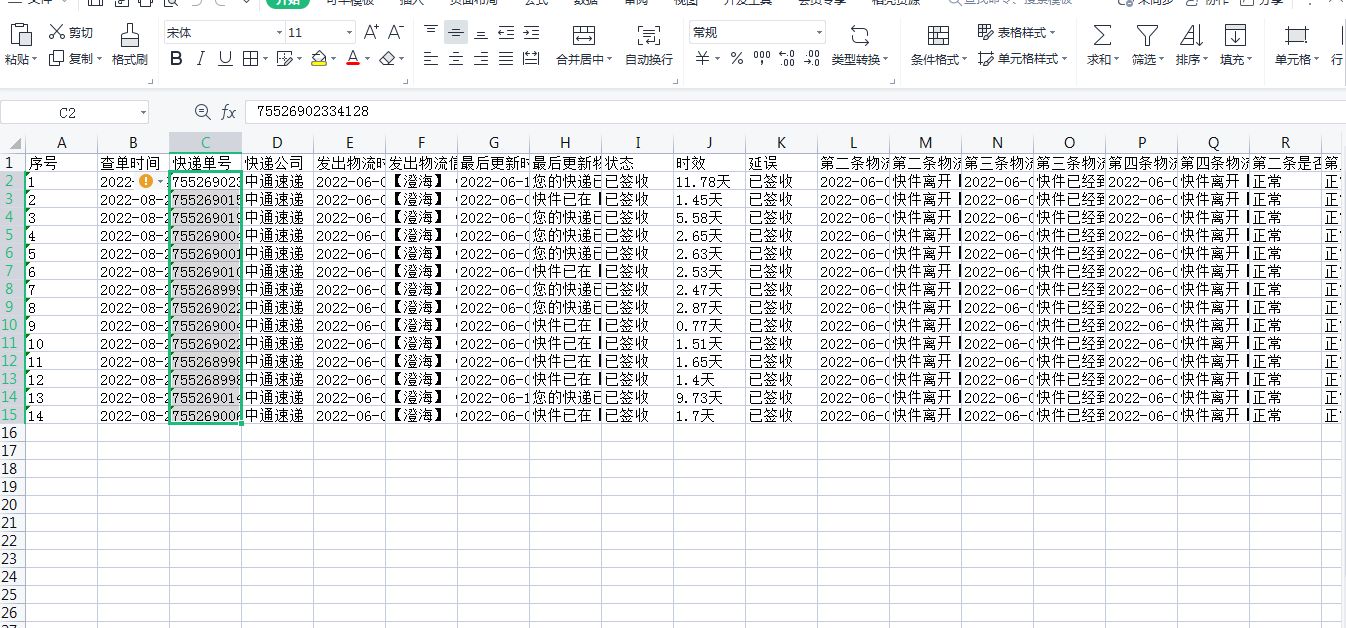Toggle italic formatting
This screenshot has height=628, width=1346.
point(201,59)
